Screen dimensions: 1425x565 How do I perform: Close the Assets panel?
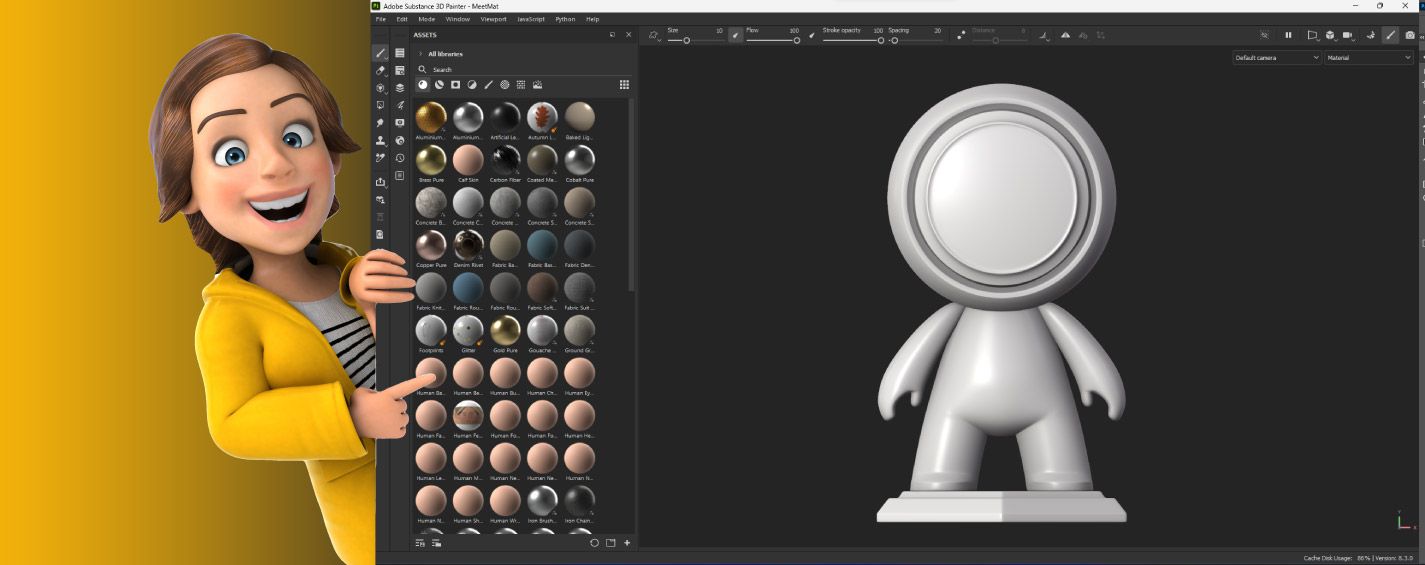tap(629, 35)
